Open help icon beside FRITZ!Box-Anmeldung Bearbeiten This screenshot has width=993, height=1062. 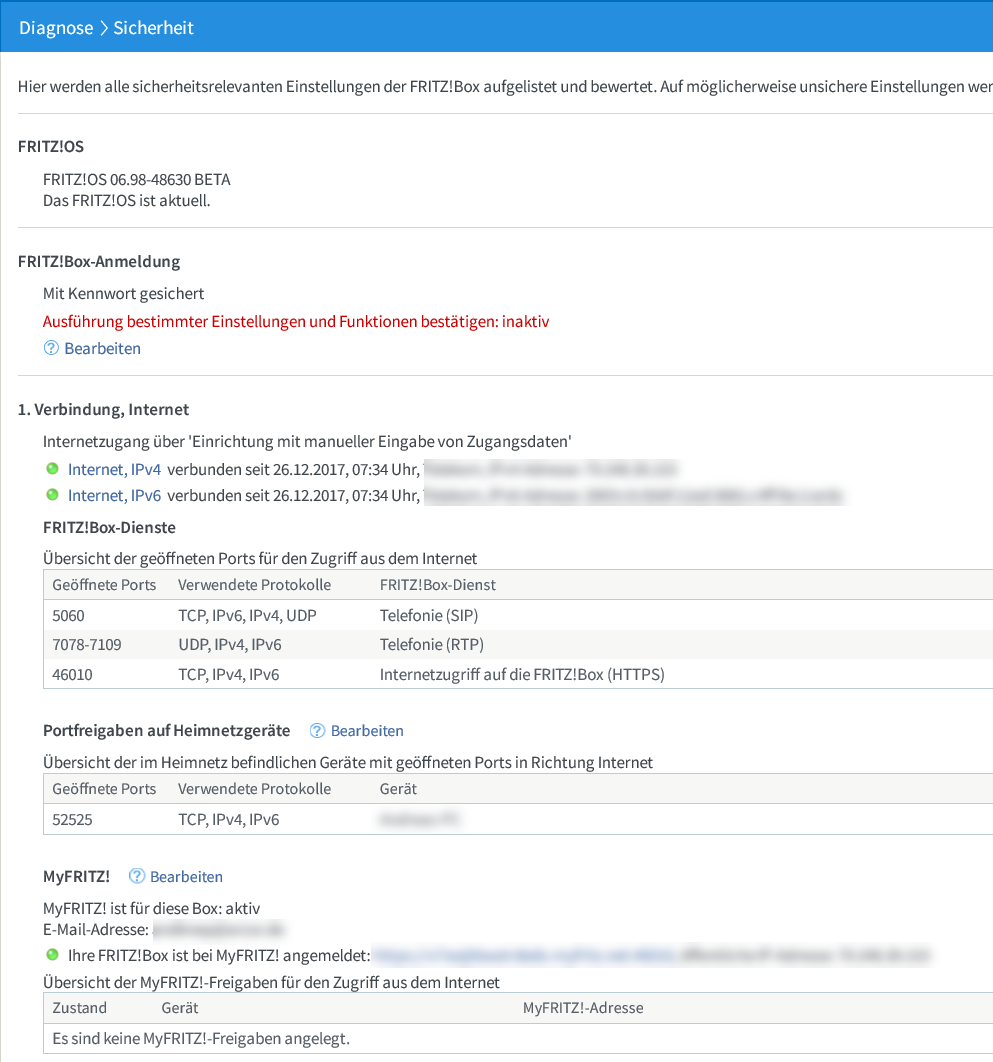point(51,348)
